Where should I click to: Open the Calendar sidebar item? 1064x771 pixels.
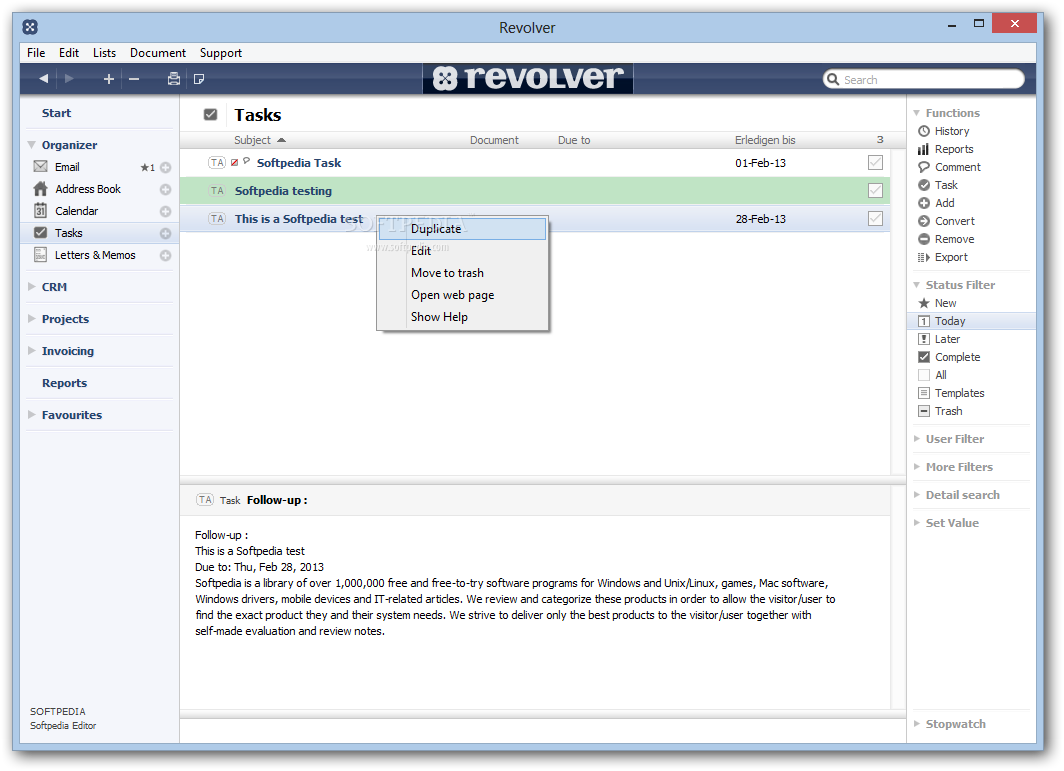(x=76, y=211)
